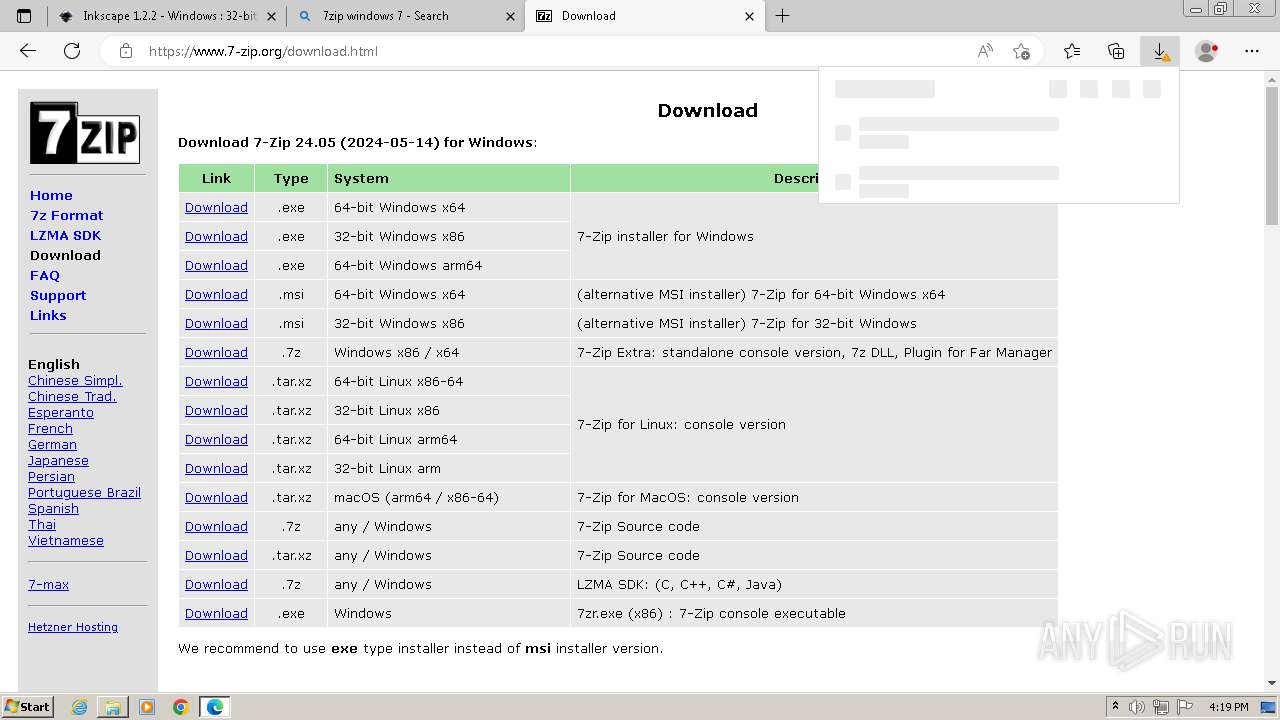This screenshot has height=720, width=1280.
Task: Open volume control in tray
Action: (x=1138, y=707)
